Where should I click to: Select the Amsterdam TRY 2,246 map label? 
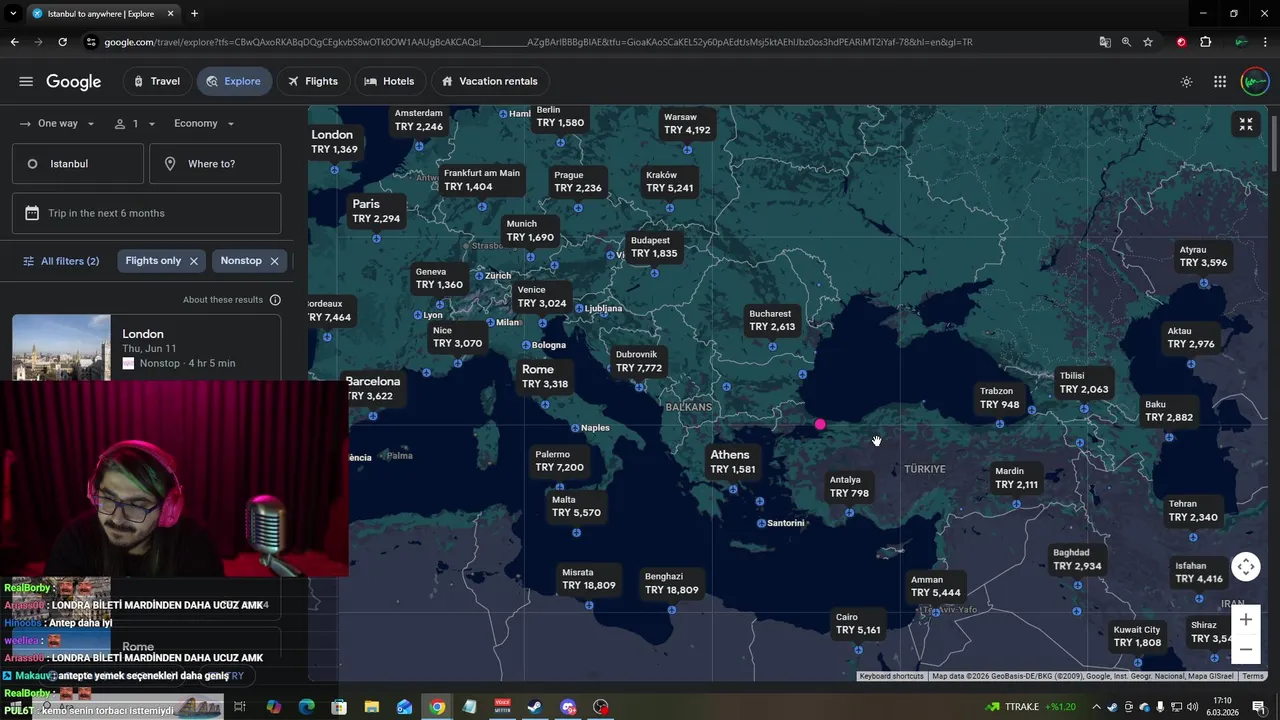pyautogui.click(x=418, y=120)
